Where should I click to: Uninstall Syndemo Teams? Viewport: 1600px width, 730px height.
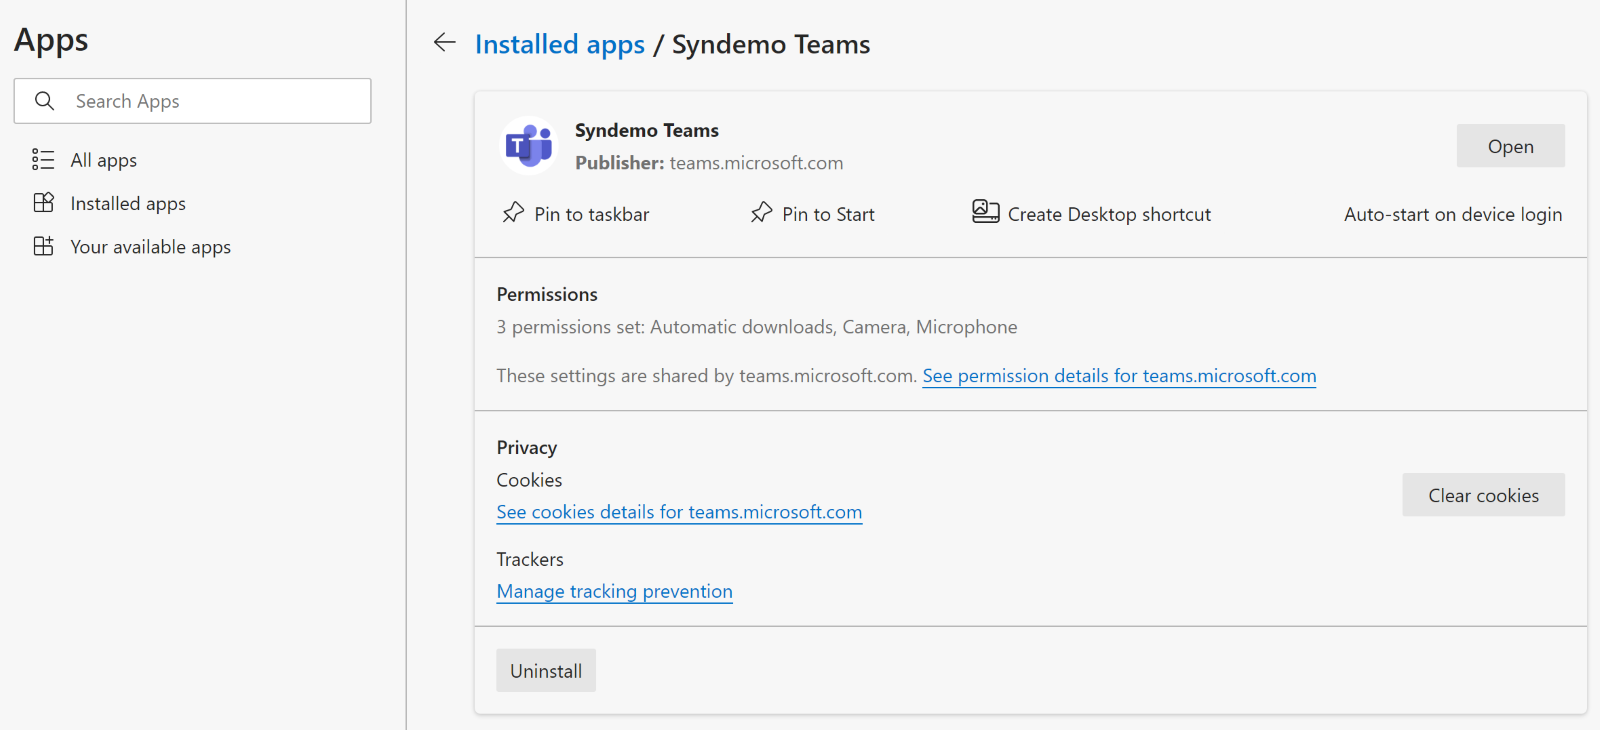[x=546, y=671]
